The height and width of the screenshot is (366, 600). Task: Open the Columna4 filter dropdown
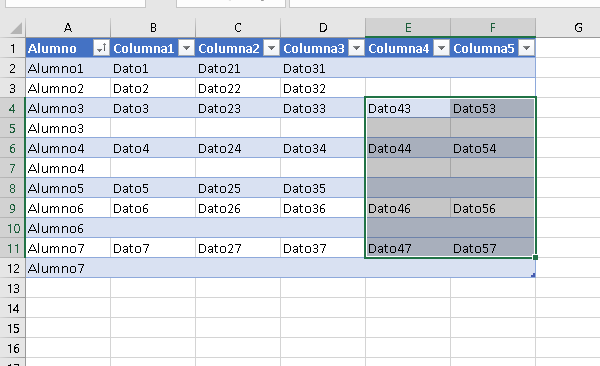click(442, 48)
